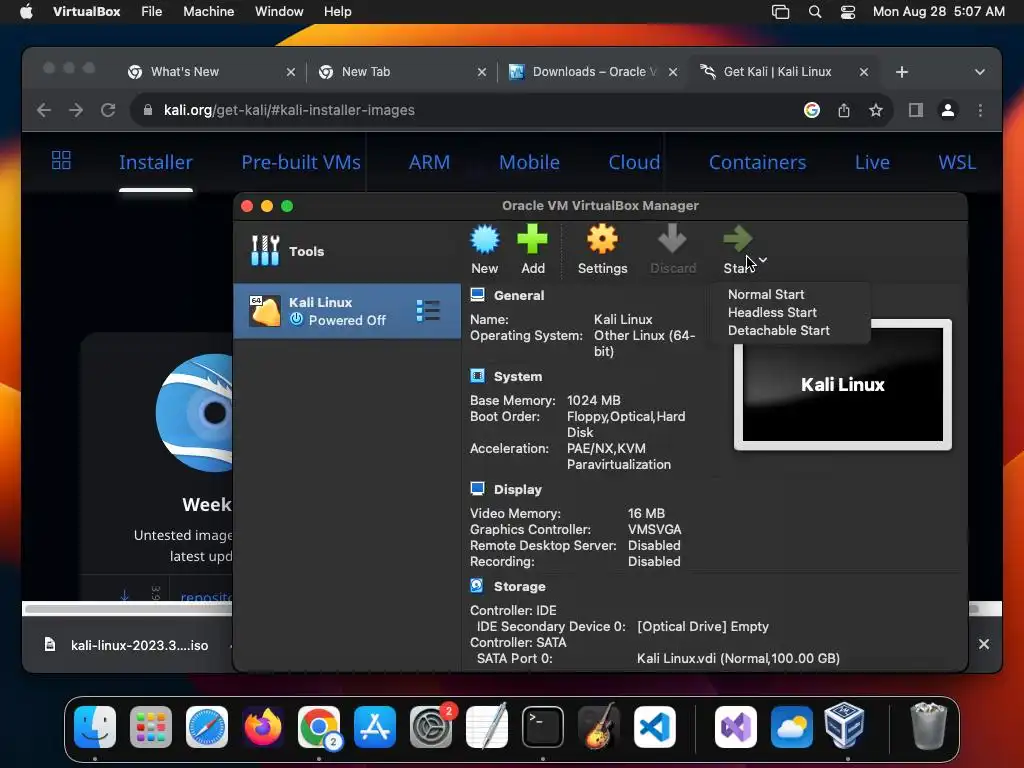1024x768 pixels.
Task: Choose Normal Start from the menu
Action: (x=766, y=295)
